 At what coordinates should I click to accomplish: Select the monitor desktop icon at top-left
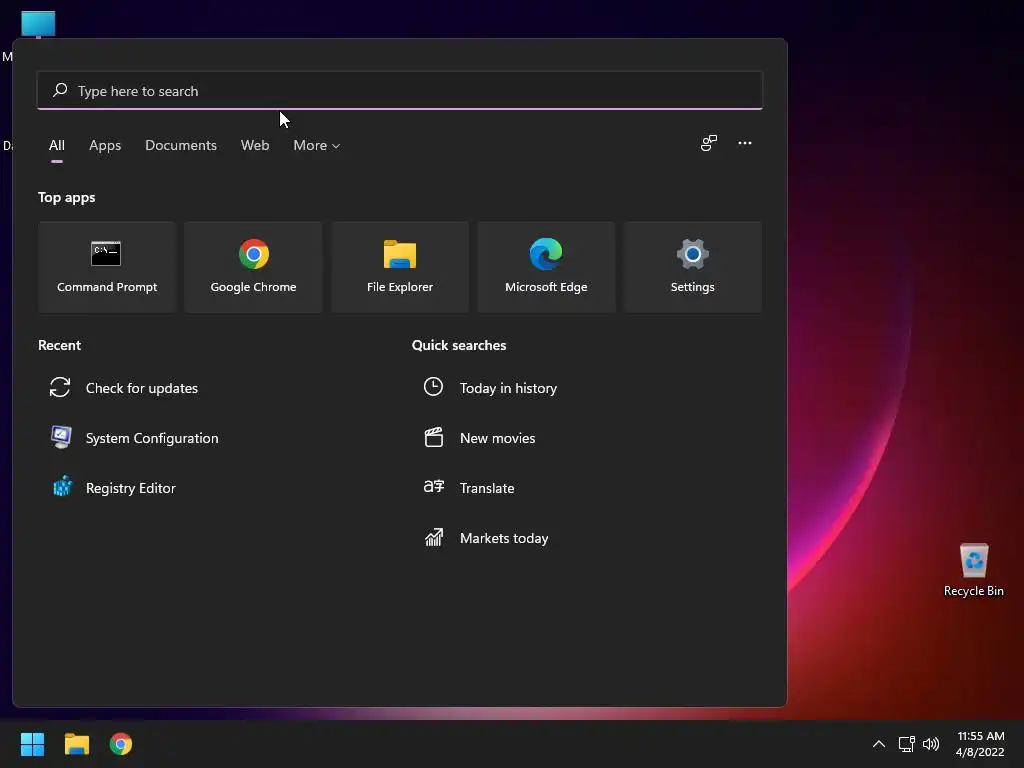38,24
